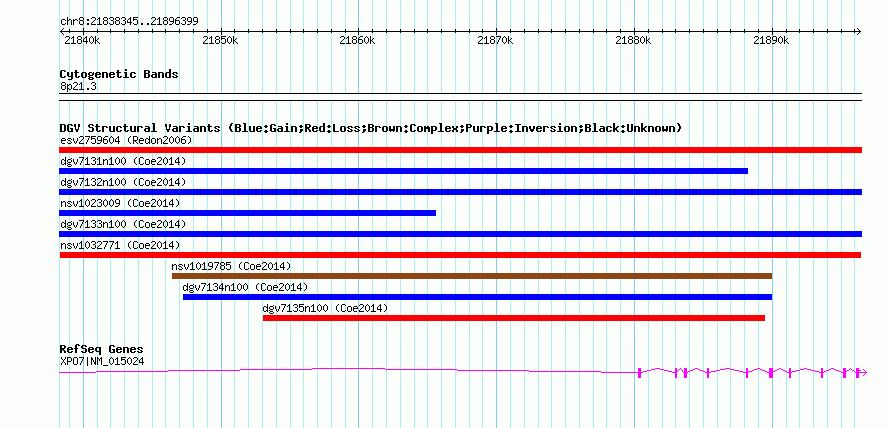Open the dgv7133n100 (Coe2014) label
The height and width of the screenshot is (428, 890).
(123, 224)
